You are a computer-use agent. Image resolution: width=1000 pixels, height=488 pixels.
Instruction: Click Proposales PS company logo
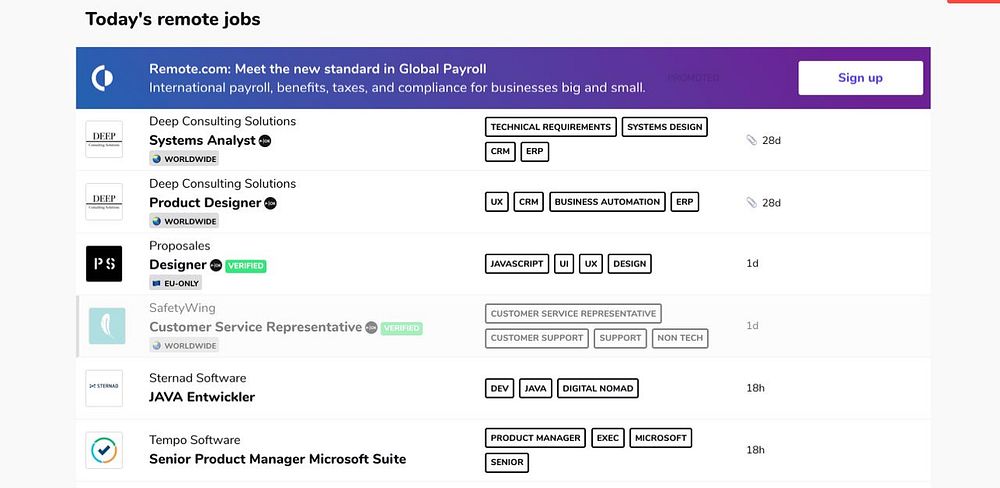104,264
